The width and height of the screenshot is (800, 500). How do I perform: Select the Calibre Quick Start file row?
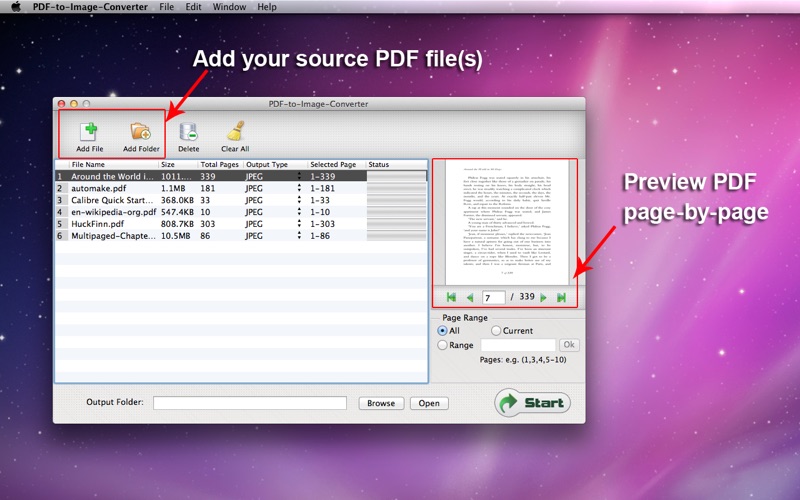coord(241,200)
